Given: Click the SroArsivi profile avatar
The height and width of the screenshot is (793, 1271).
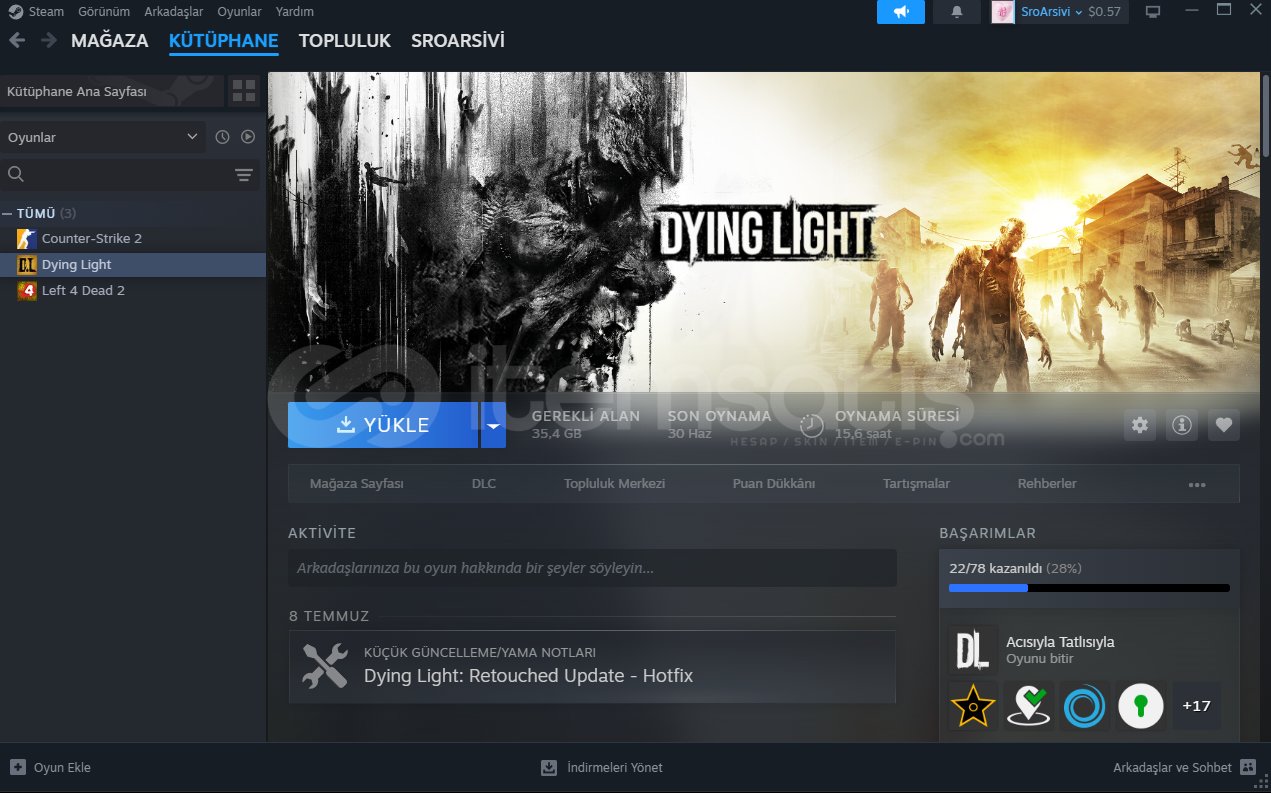Looking at the screenshot, I should (x=1003, y=12).
